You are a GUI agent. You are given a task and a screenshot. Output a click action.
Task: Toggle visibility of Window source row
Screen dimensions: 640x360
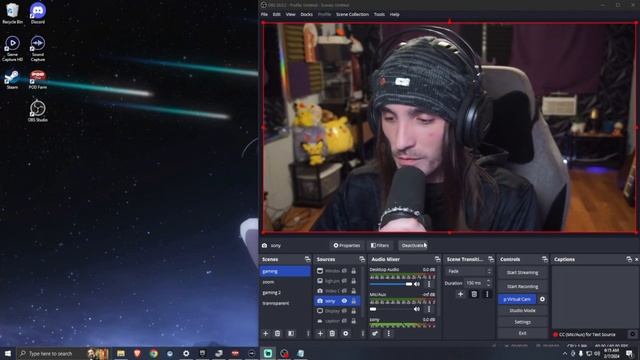point(344,271)
